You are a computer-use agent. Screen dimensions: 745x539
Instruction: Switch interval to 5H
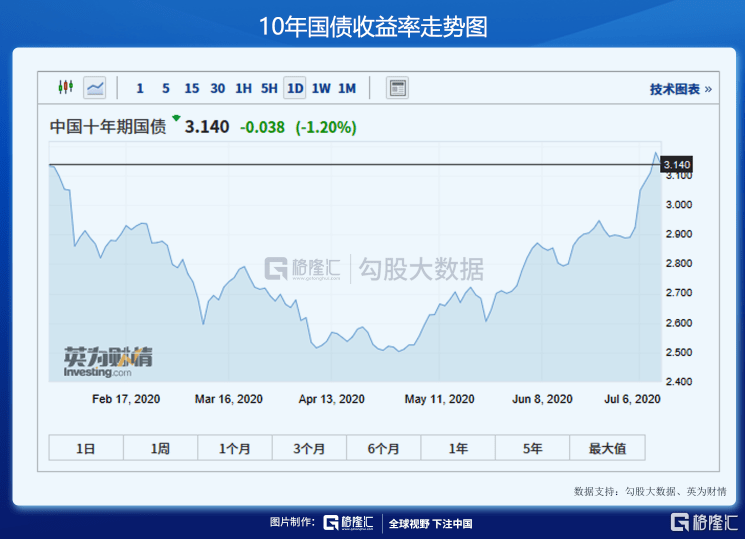[x=269, y=88]
